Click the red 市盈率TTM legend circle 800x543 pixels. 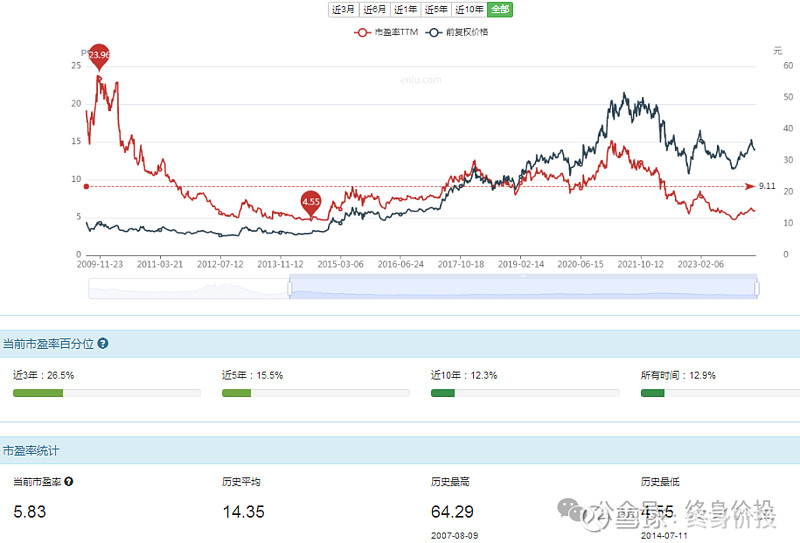coord(362,32)
